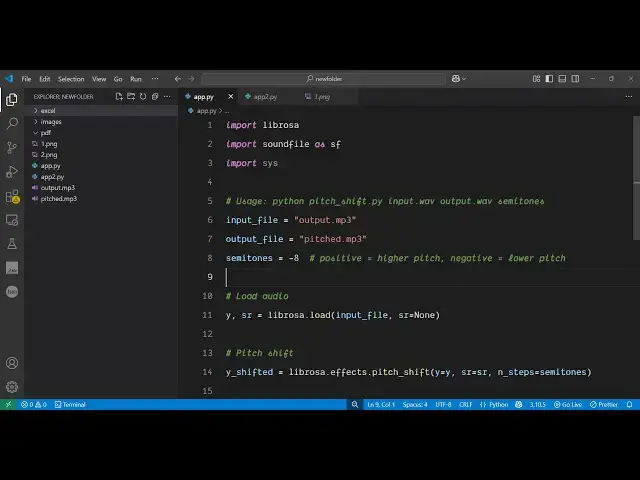Open the File menu
Image resolution: width=640 pixels, height=480 pixels.
point(26,79)
